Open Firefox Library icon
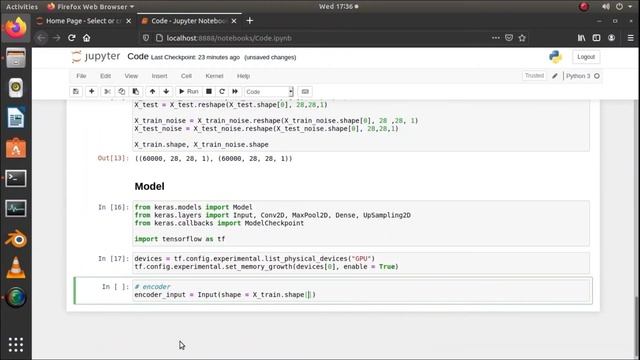The image size is (640, 360). coord(581,38)
